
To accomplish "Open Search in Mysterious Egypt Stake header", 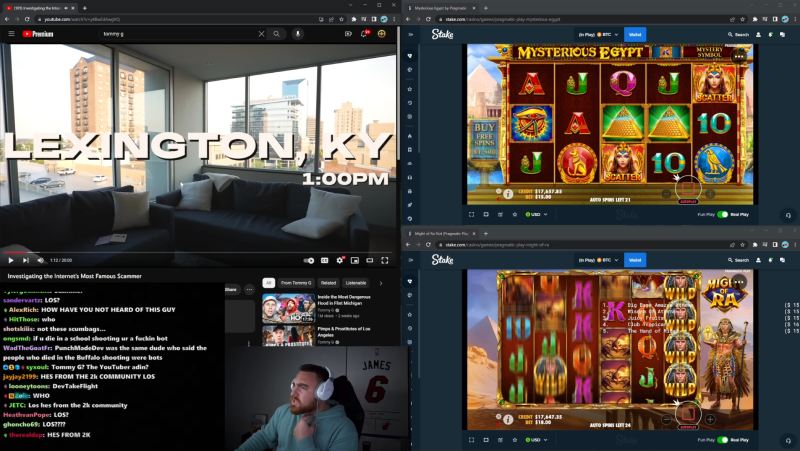I will pos(738,35).
